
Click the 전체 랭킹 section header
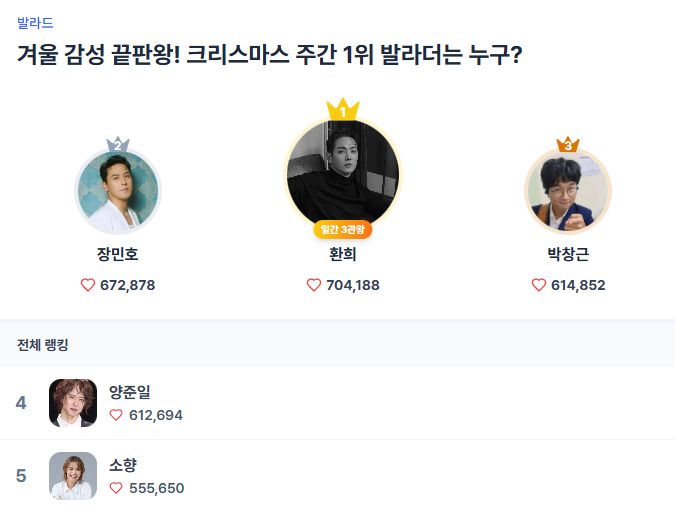point(43,345)
